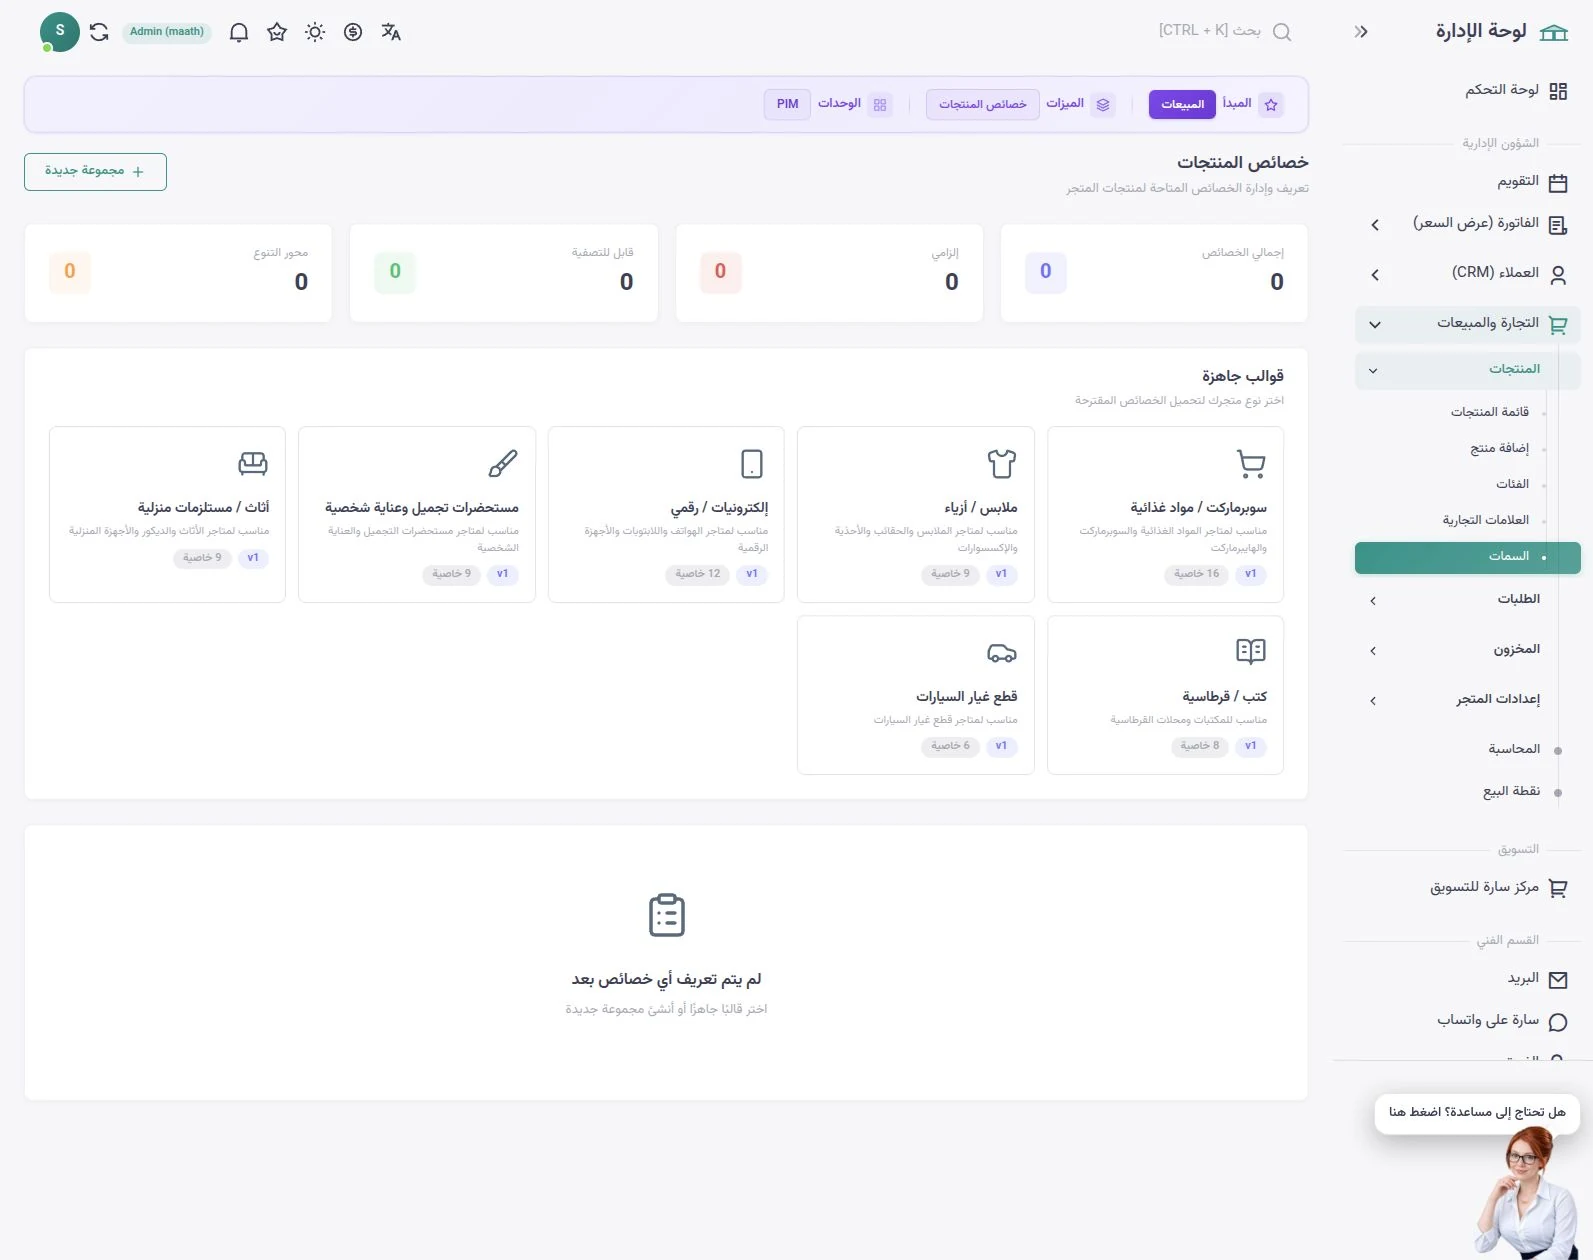Expand إعدادات المتجر submenu
1593x1260 pixels.
[1467, 700]
